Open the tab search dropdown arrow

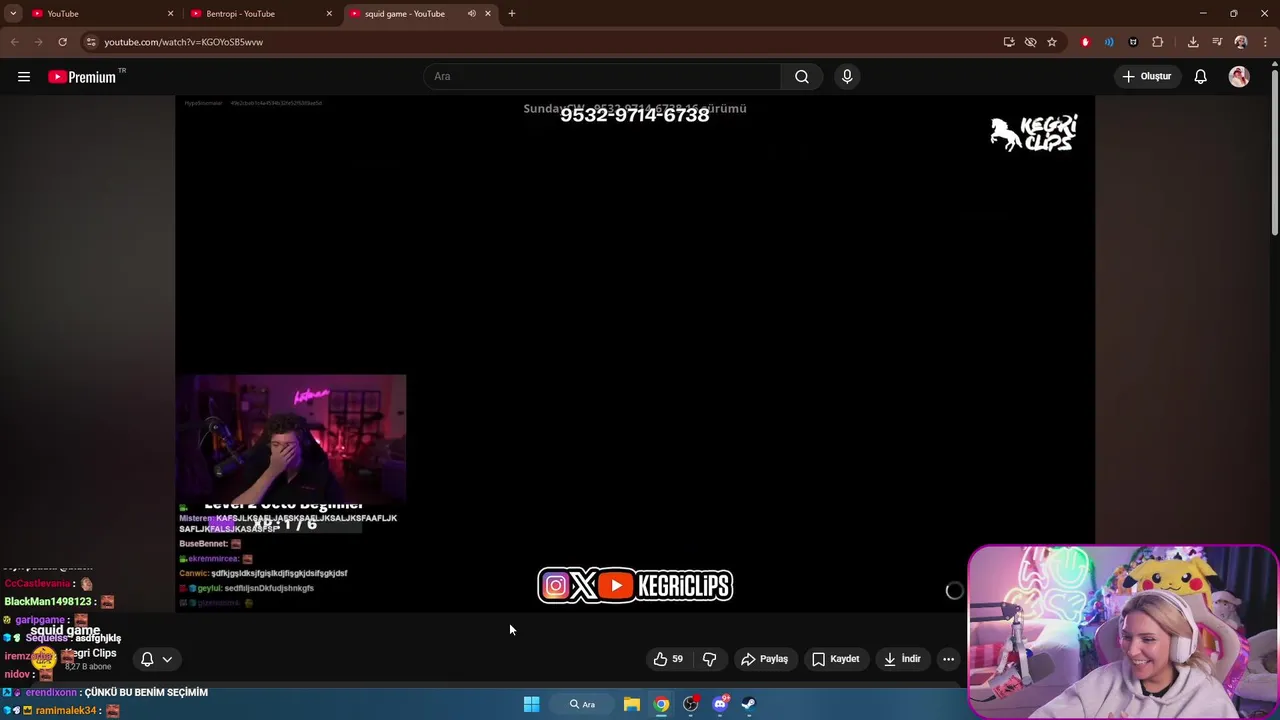point(13,14)
